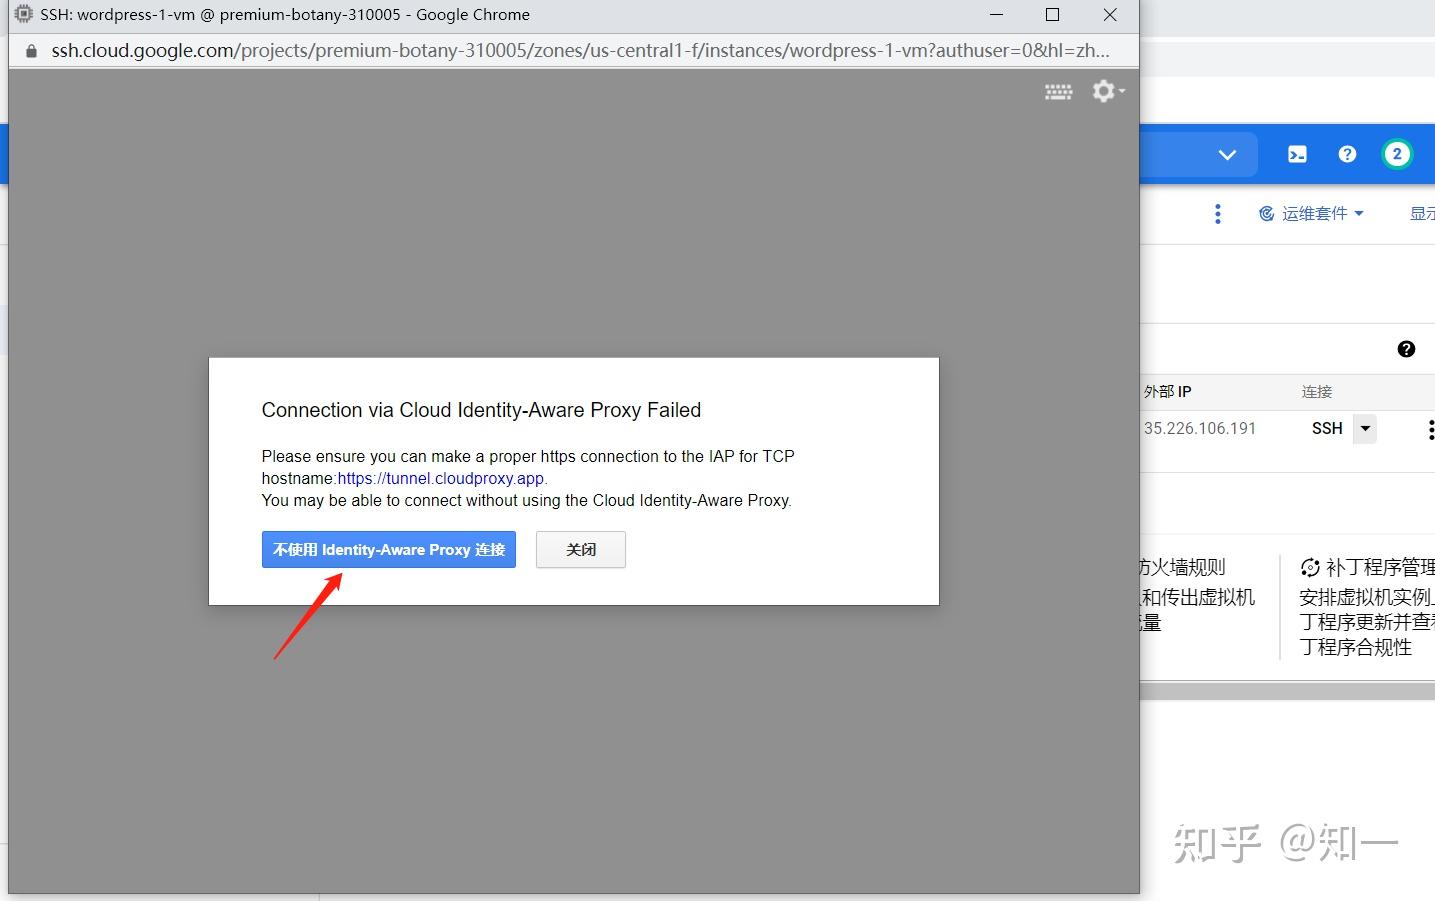Click the black help icon above 连接 column

[1406, 349]
